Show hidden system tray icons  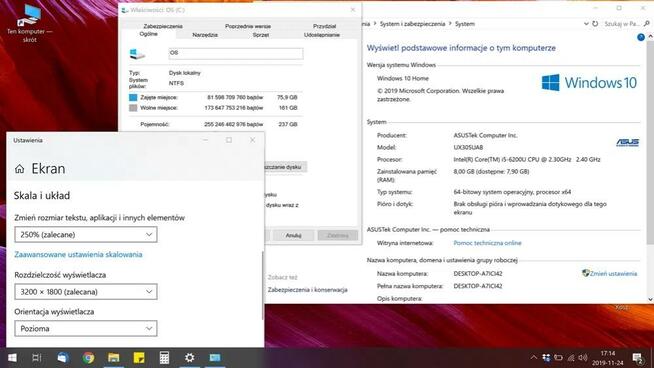coord(533,358)
